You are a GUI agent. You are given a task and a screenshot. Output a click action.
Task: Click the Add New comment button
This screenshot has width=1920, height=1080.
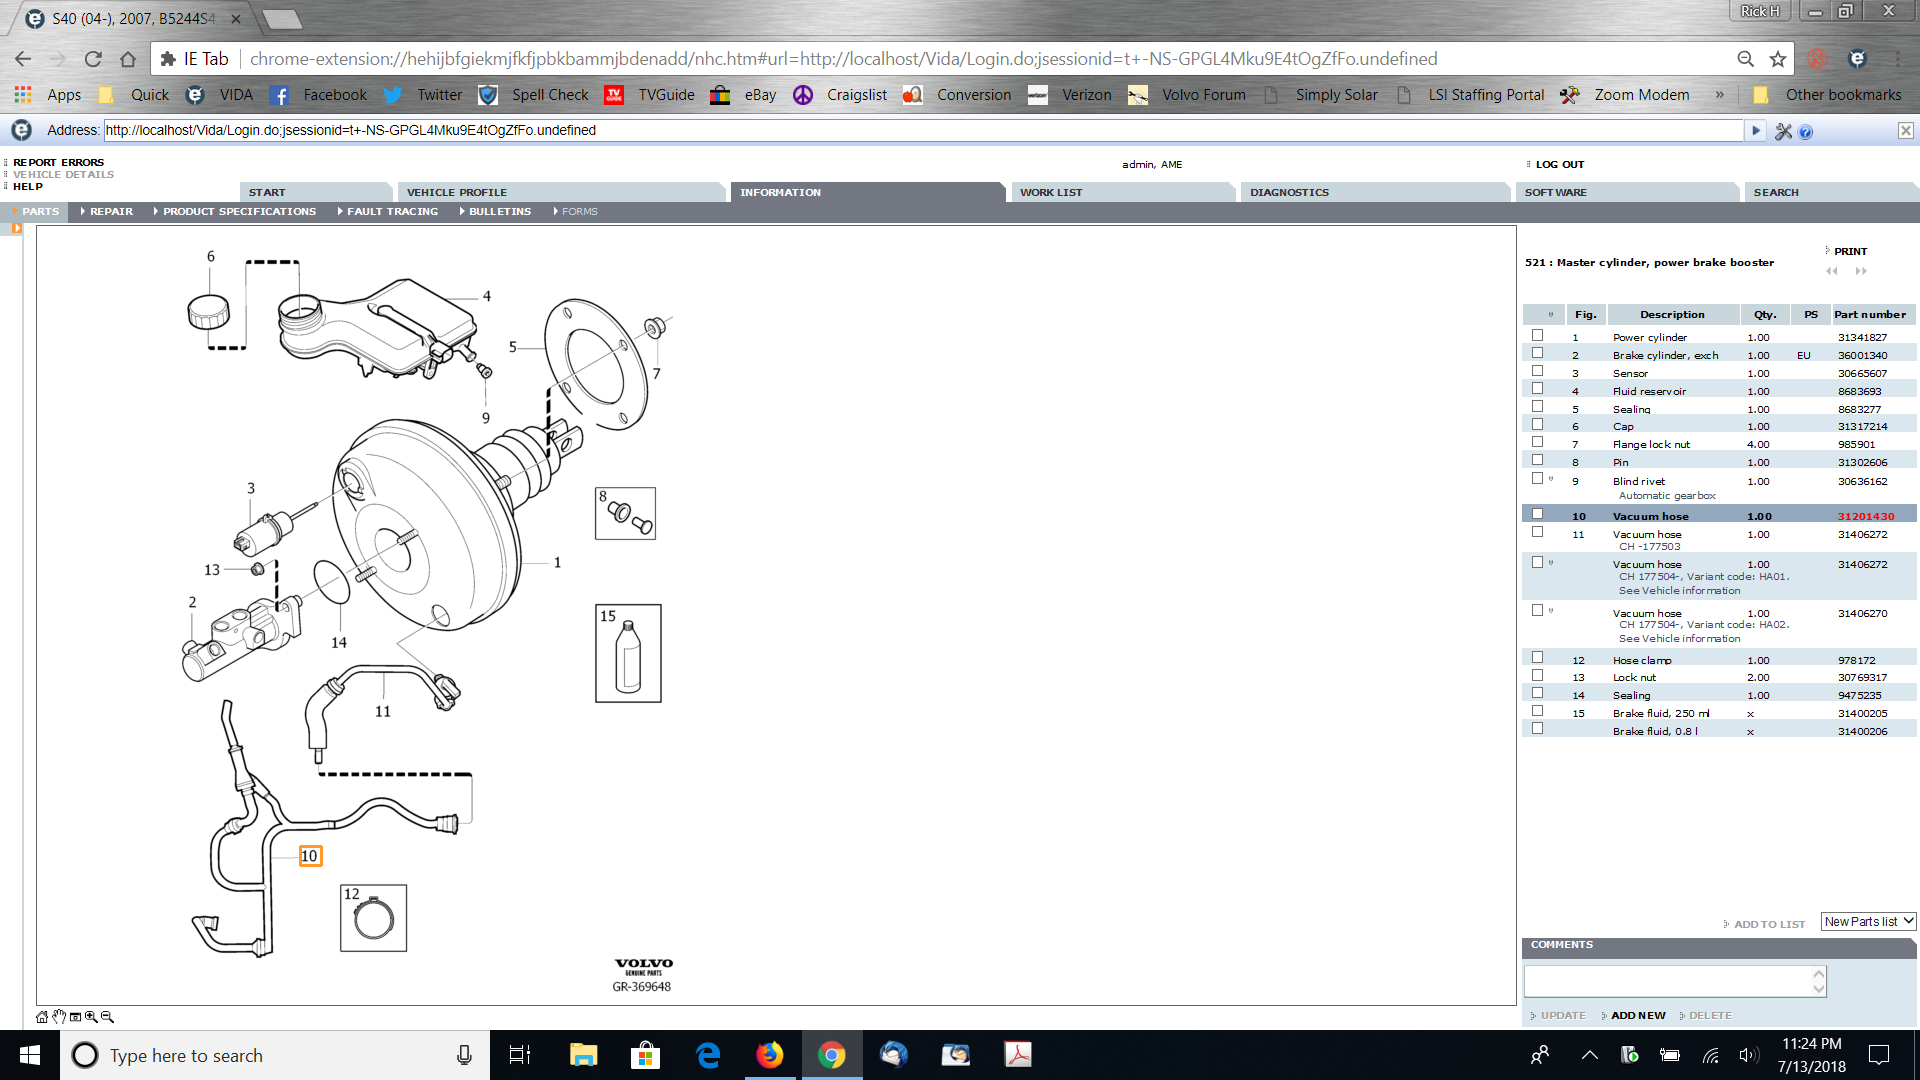1638,1015
